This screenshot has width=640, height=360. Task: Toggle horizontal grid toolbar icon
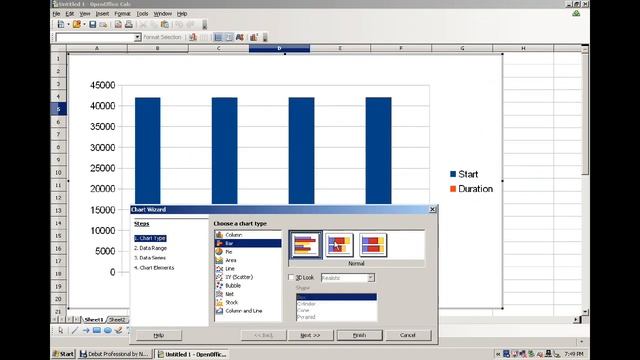[x=218, y=38]
